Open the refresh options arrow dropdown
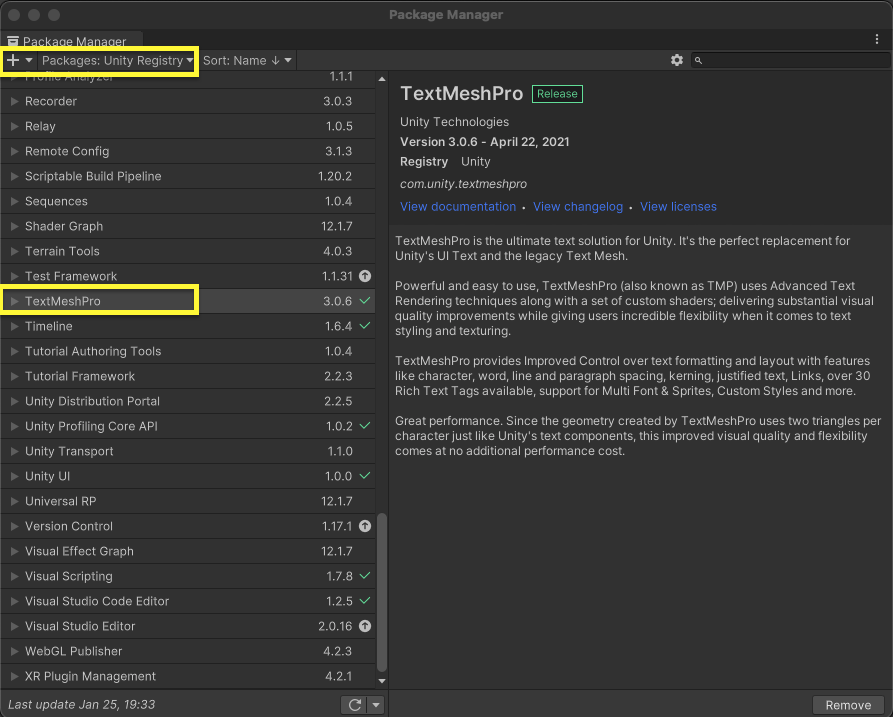893x717 pixels. click(375, 704)
